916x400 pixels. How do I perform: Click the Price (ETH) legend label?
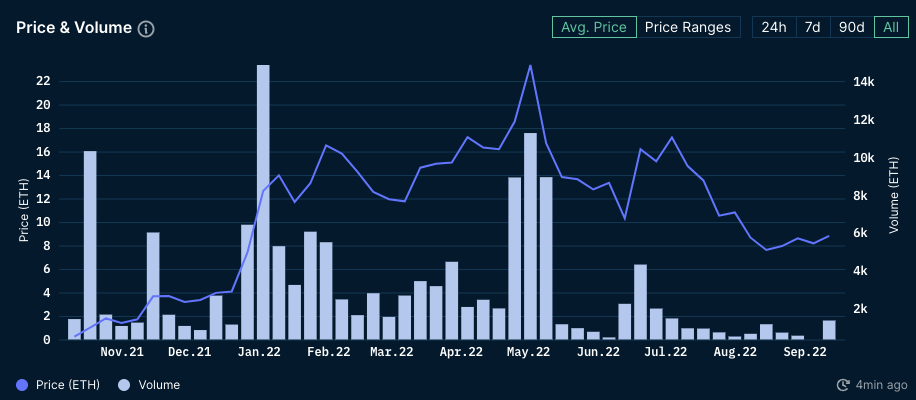[68, 385]
